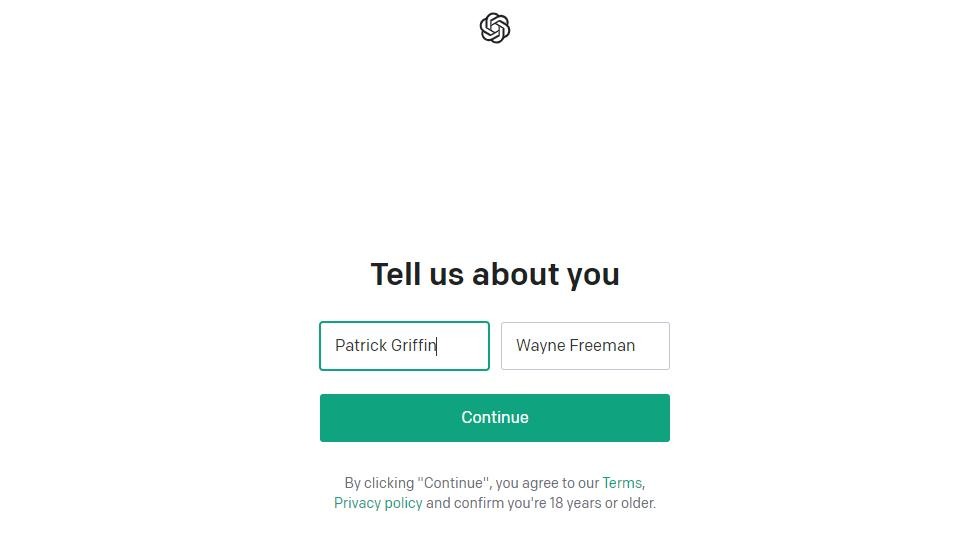This screenshot has width=979, height=556.
Task: Focus the field containing Patrick Griffin
Action: [x=404, y=346]
